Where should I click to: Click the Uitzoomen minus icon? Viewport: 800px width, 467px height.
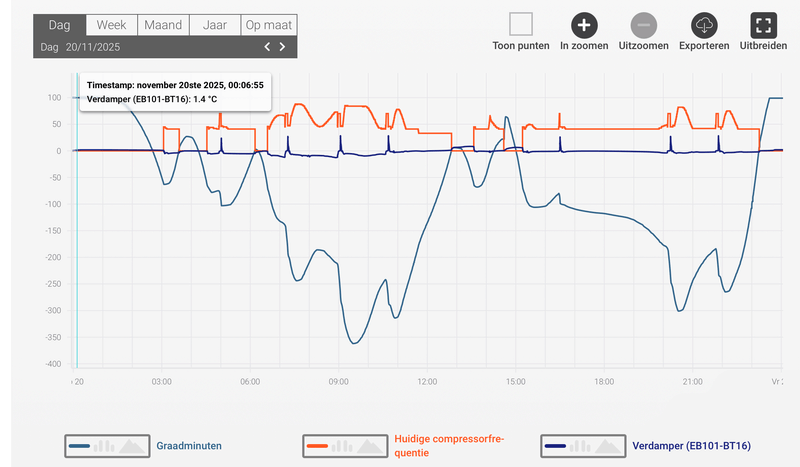(x=643, y=25)
